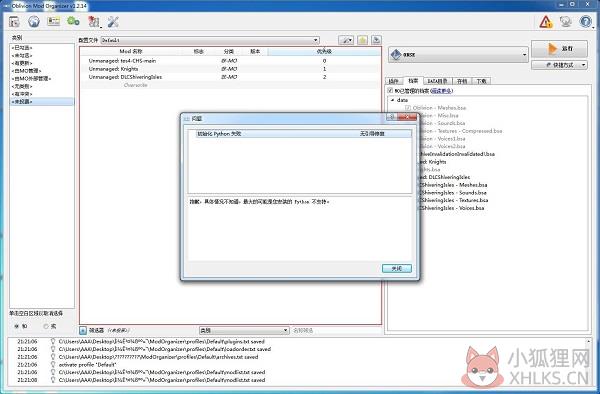The image size is (600, 394).
Task: Select Unmanaged: DLCShiveringIsles mod row
Action: click(231, 77)
